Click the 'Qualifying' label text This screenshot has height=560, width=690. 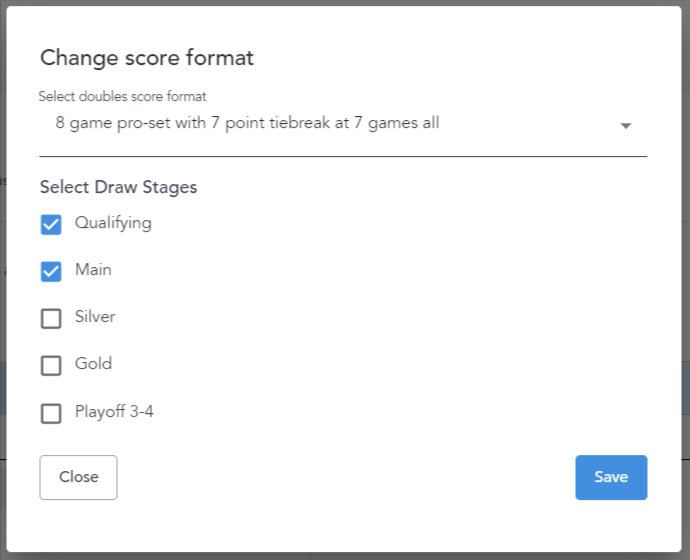pos(113,223)
